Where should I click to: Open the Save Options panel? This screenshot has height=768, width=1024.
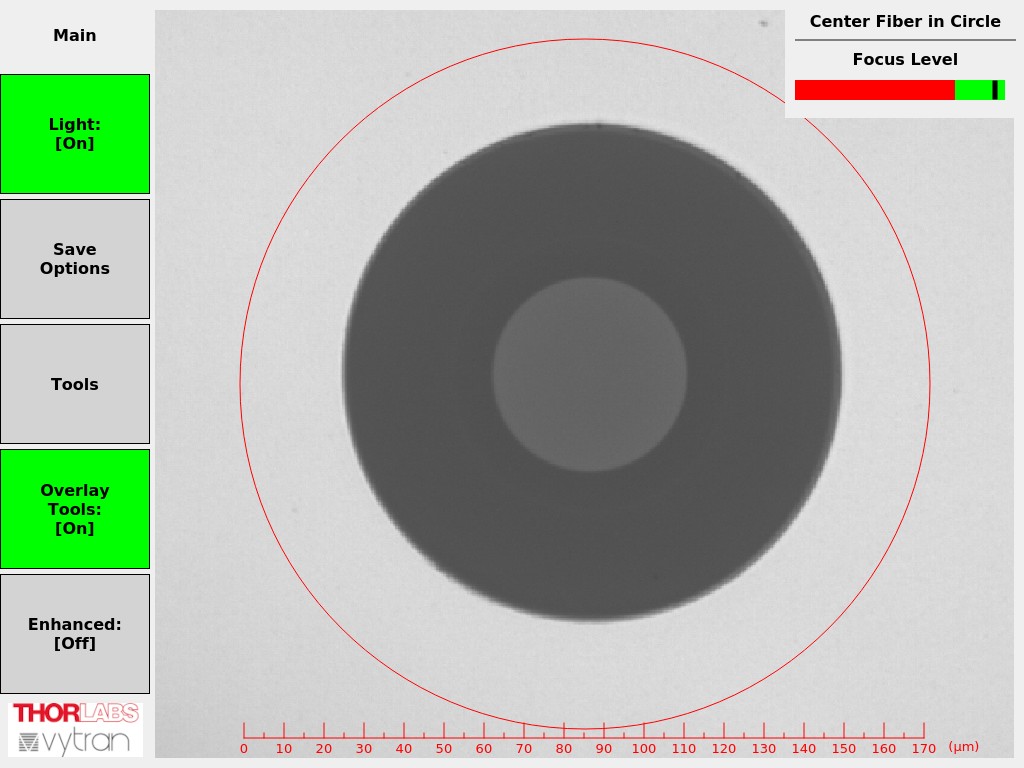pos(75,259)
